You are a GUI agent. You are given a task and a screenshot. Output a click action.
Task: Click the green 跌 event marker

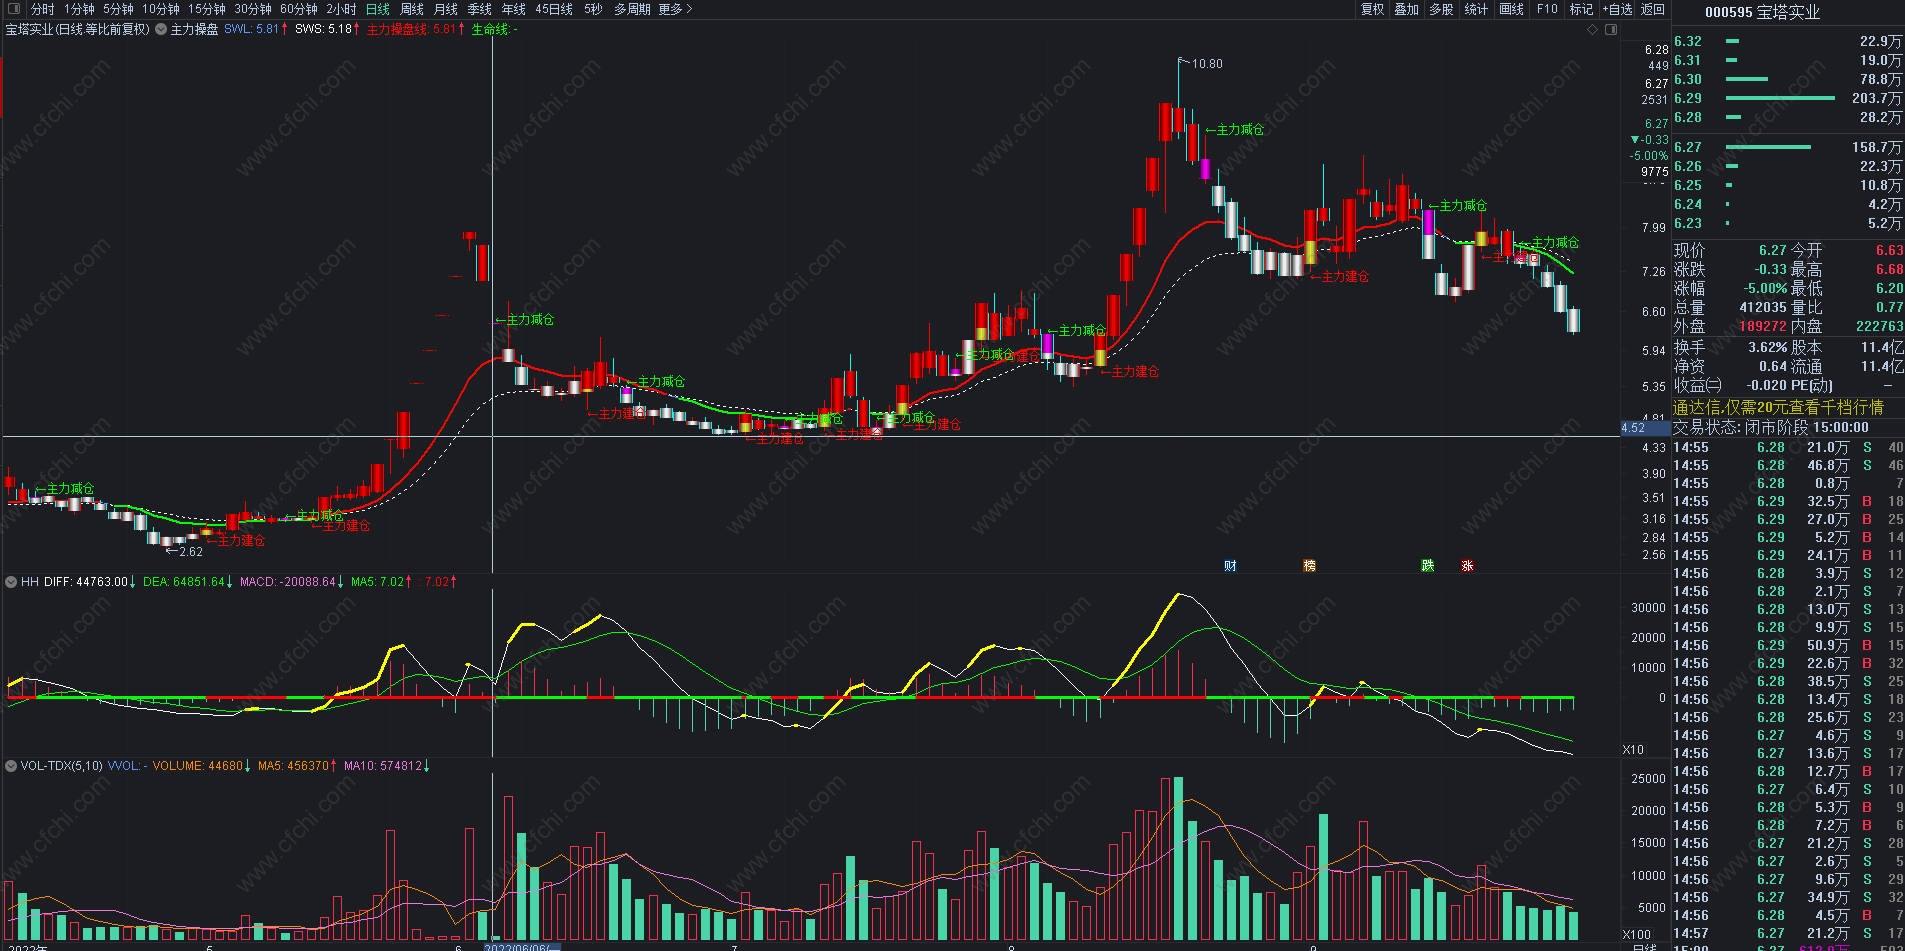point(1428,566)
